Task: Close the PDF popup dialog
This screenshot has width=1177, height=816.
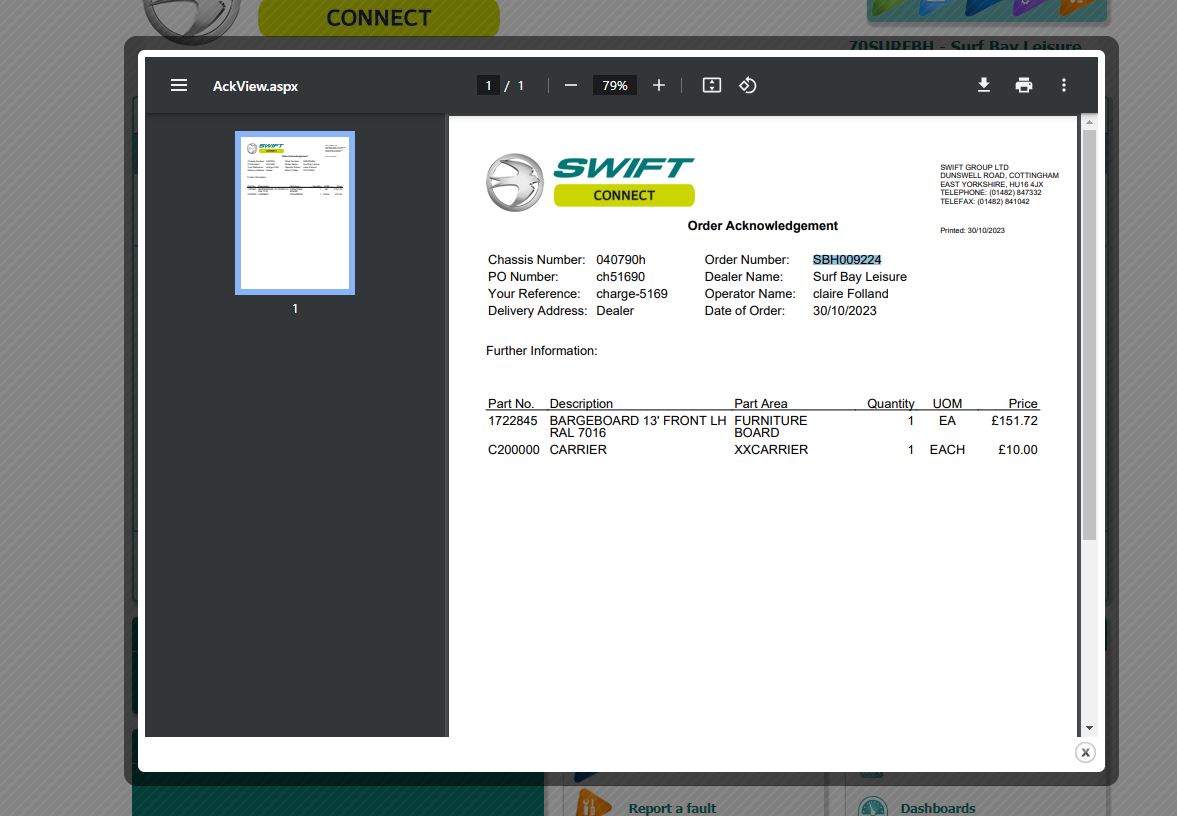Action: 1085,752
